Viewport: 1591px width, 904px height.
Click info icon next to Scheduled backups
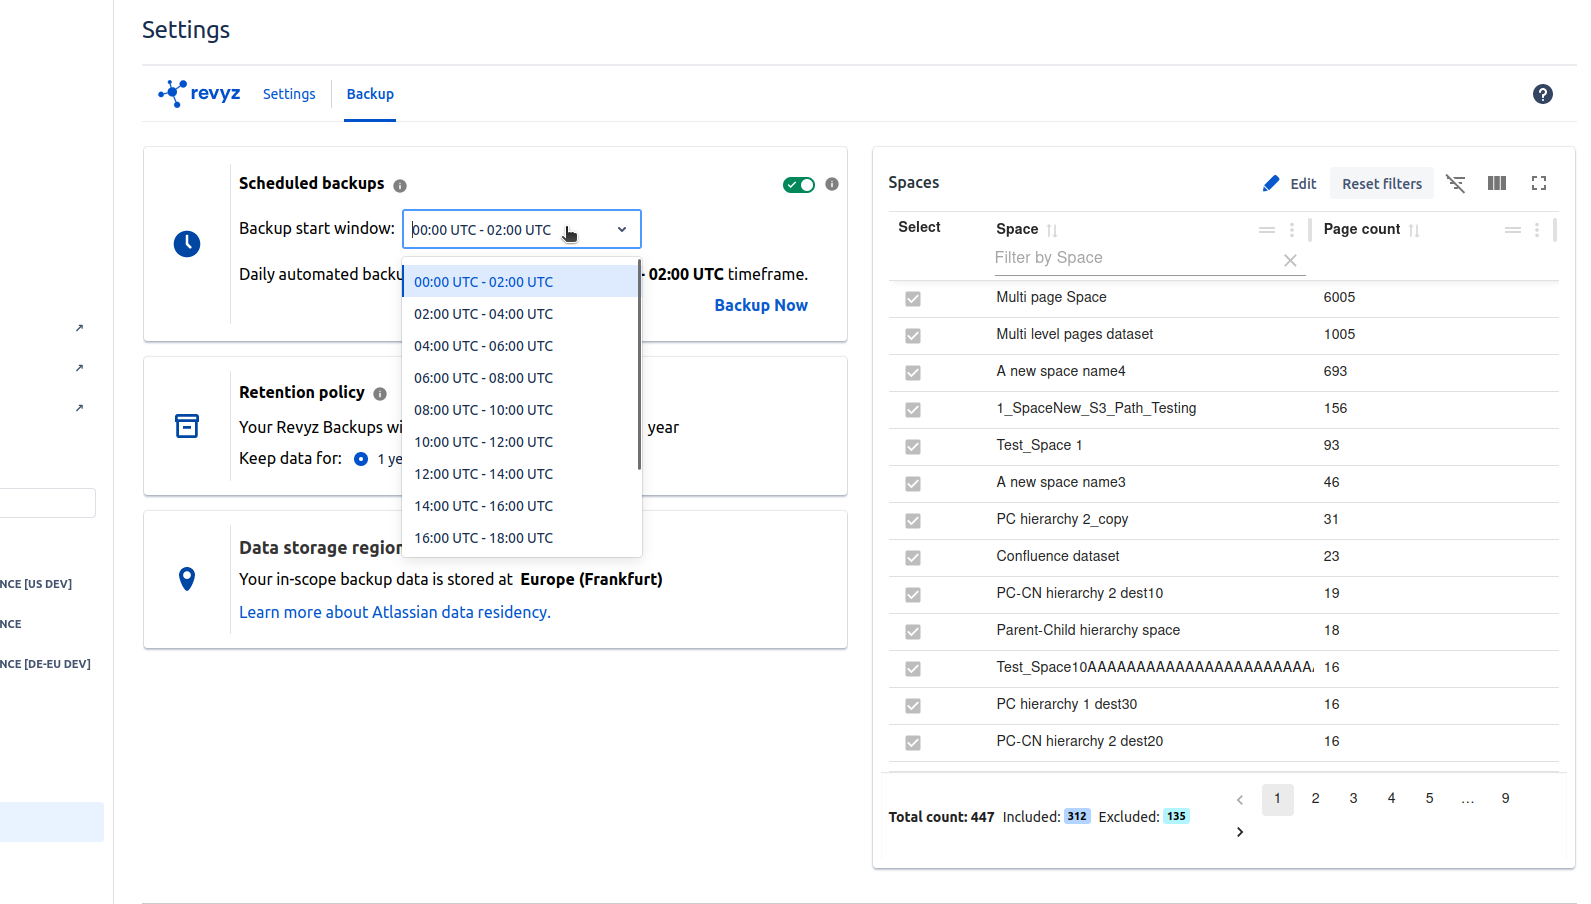click(400, 186)
